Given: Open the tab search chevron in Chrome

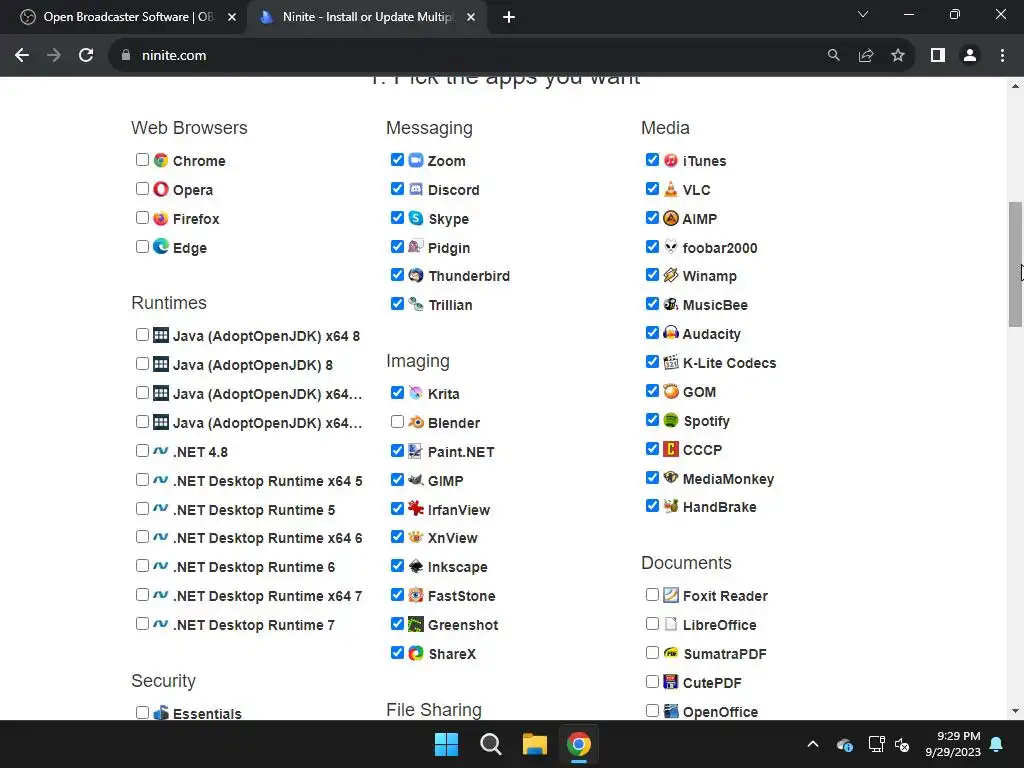Looking at the screenshot, I should pos(863,14).
